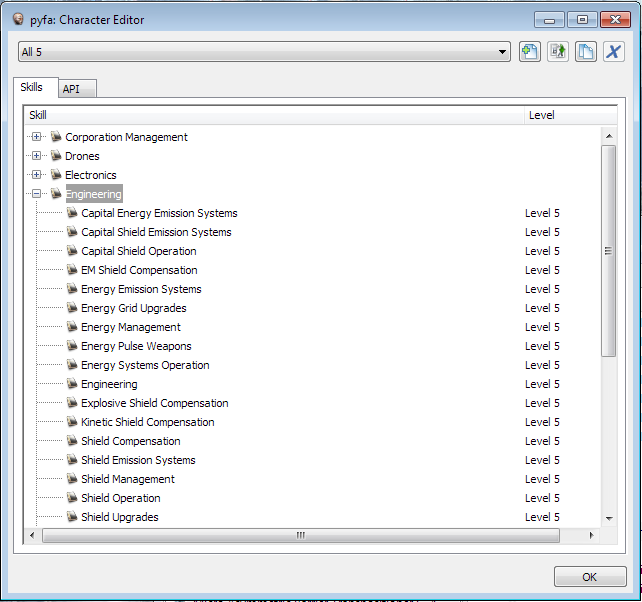
Task: Click icon next to Explosive Shield Compensation
Action: (x=72, y=402)
